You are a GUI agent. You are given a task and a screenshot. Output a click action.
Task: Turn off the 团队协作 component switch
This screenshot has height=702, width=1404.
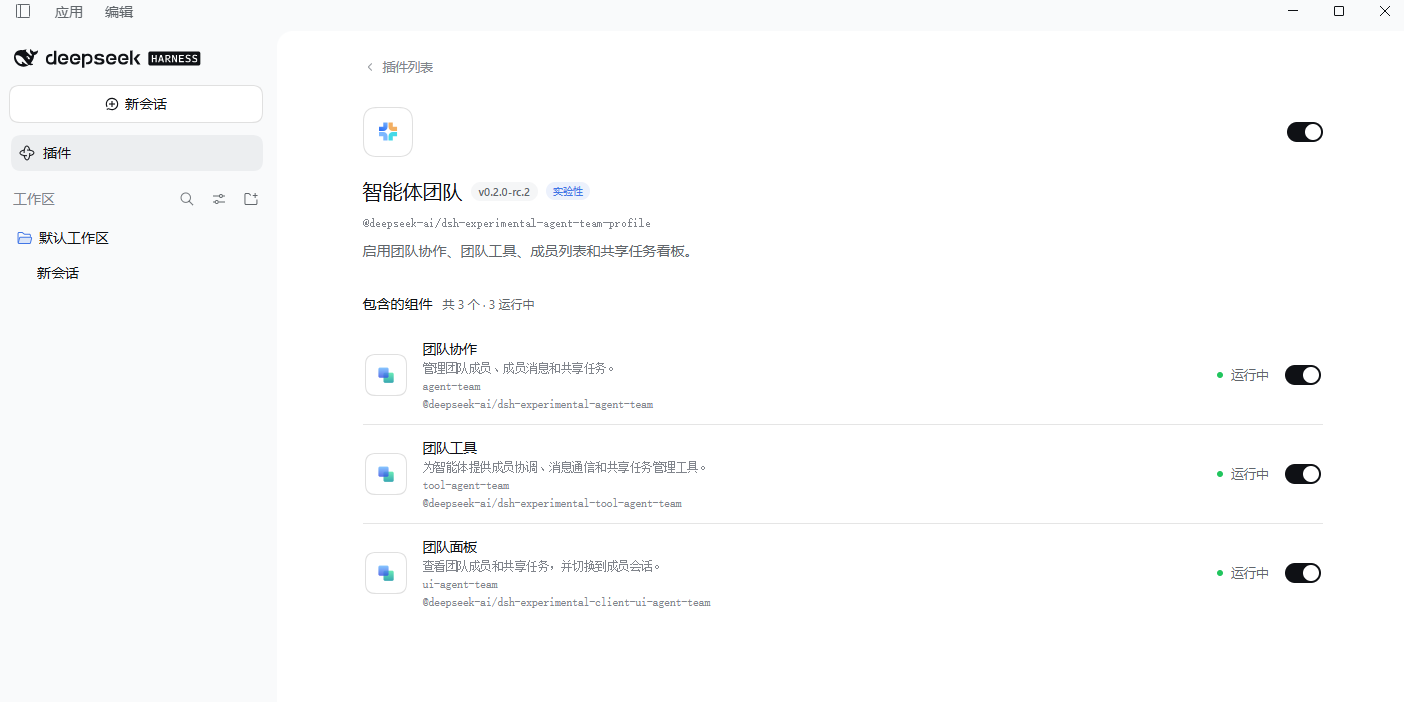(1303, 375)
